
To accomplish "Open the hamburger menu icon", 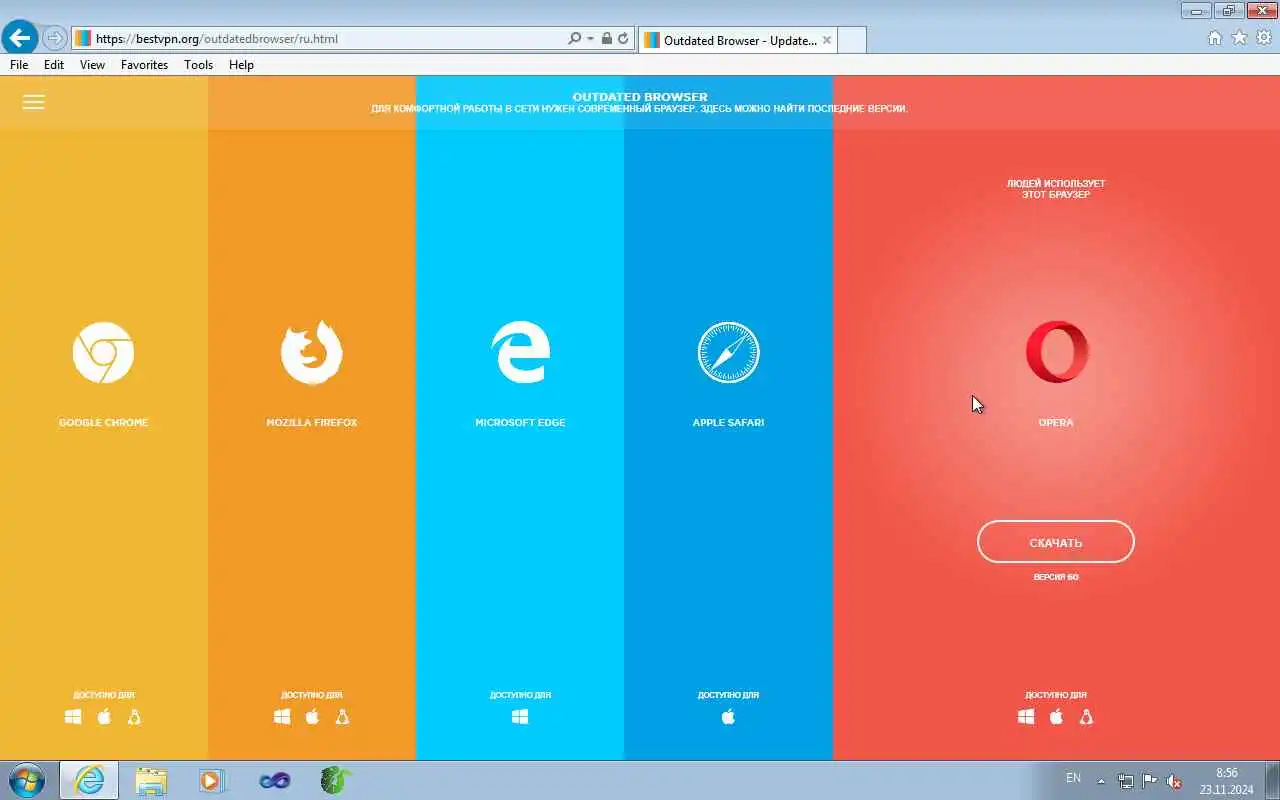I will pyautogui.click(x=33, y=102).
